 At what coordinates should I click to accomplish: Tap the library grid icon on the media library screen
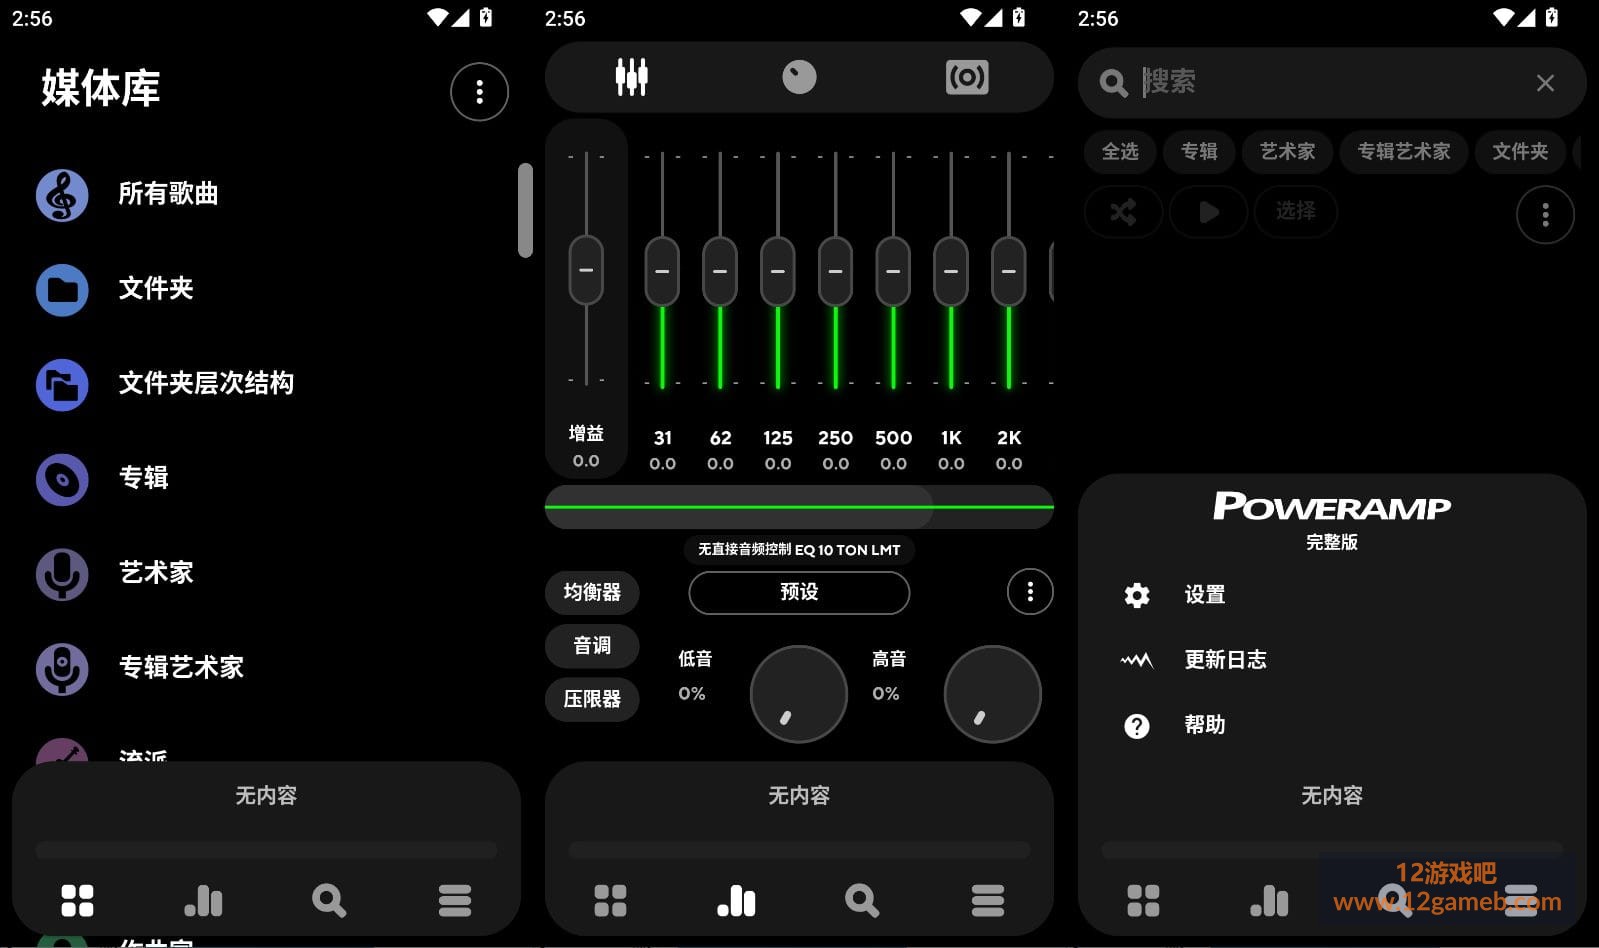tap(77, 900)
